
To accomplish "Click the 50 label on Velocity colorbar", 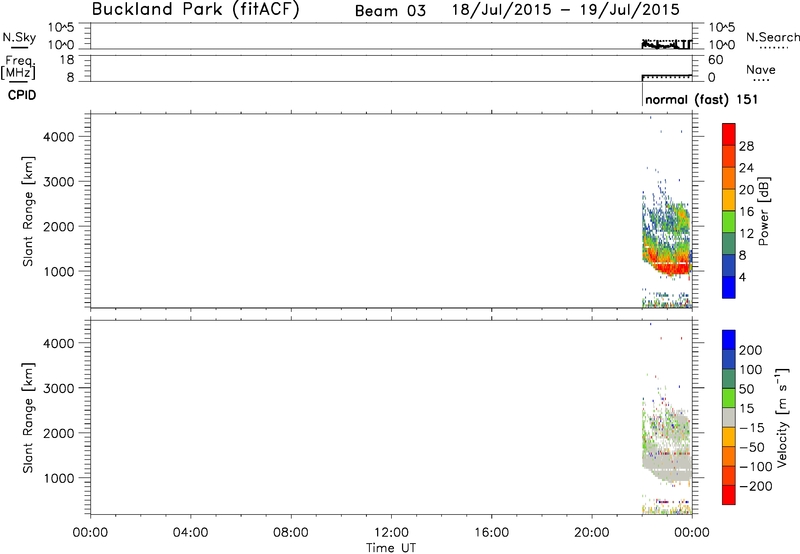I will [x=746, y=389].
